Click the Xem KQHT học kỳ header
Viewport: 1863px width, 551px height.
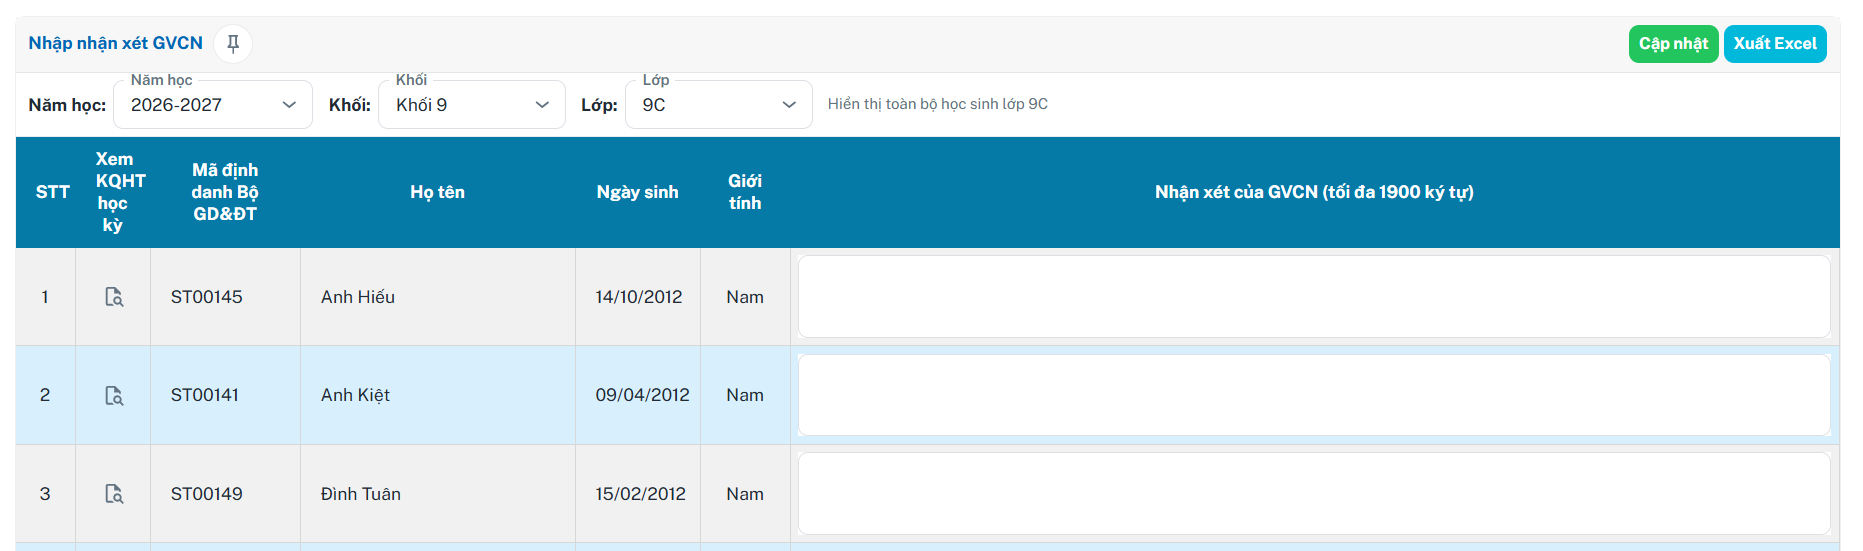click(x=113, y=192)
